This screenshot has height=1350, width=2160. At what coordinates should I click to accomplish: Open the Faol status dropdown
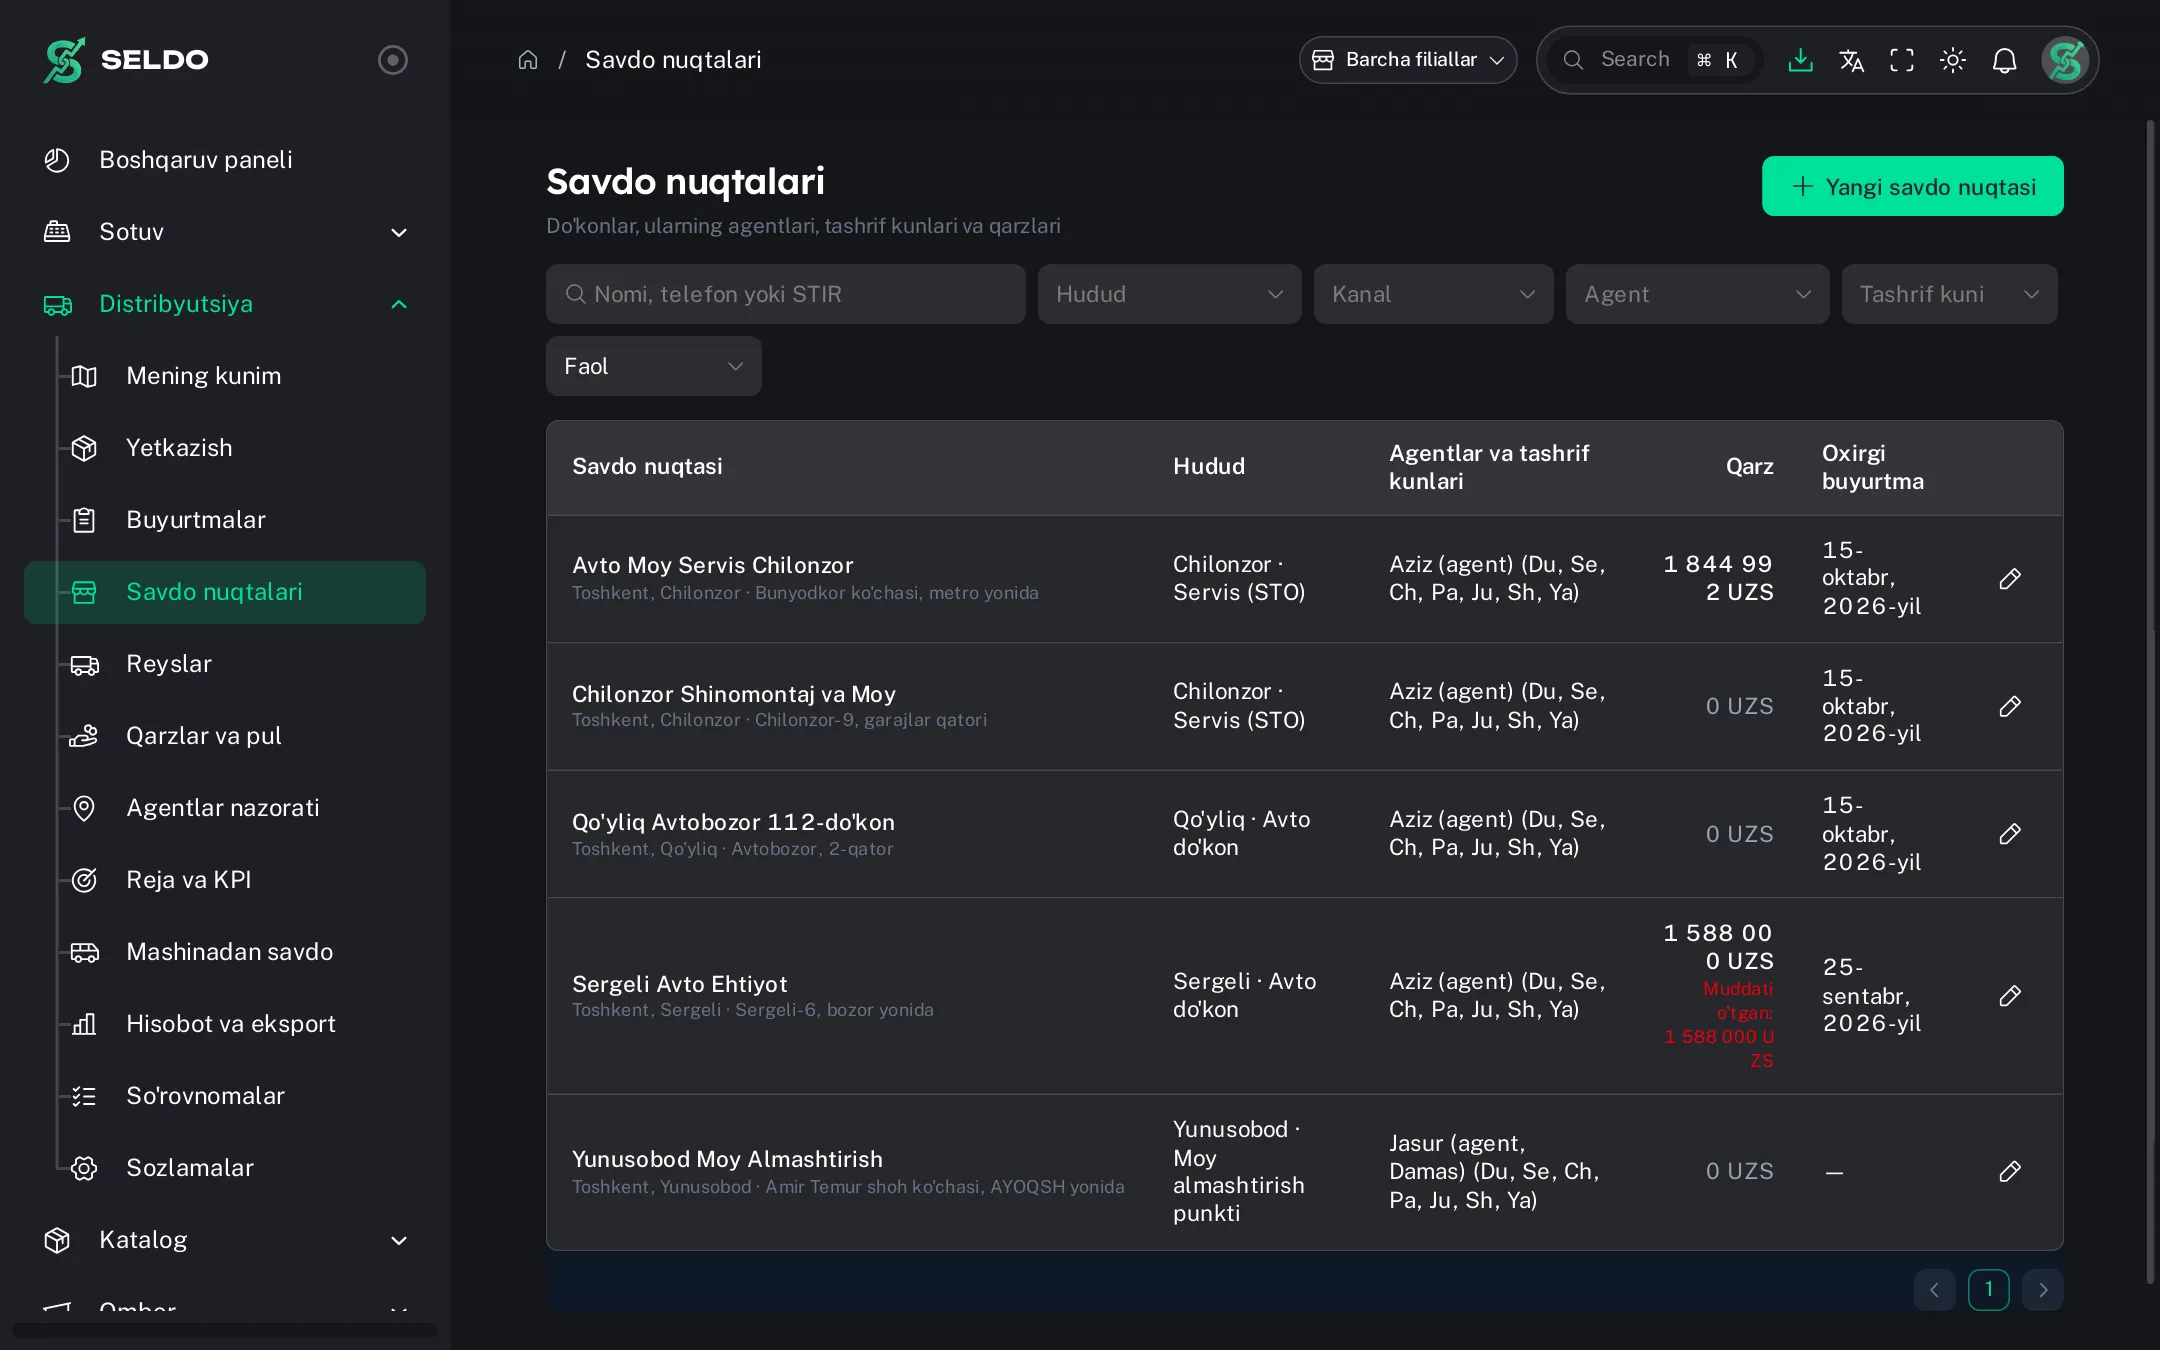pos(654,366)
